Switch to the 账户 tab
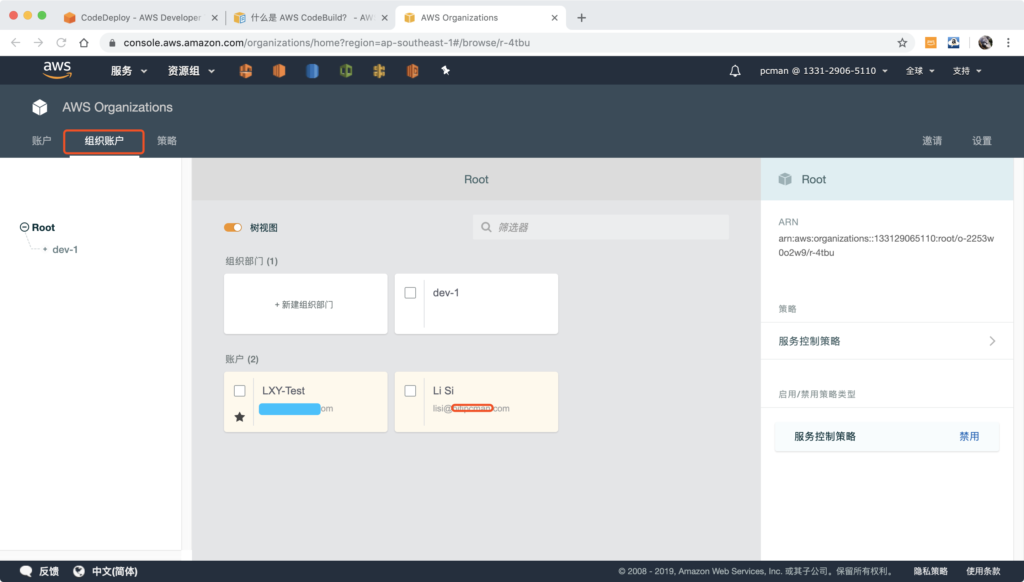The height and width of the screenshot is (582, 1024). click(41, 140)
